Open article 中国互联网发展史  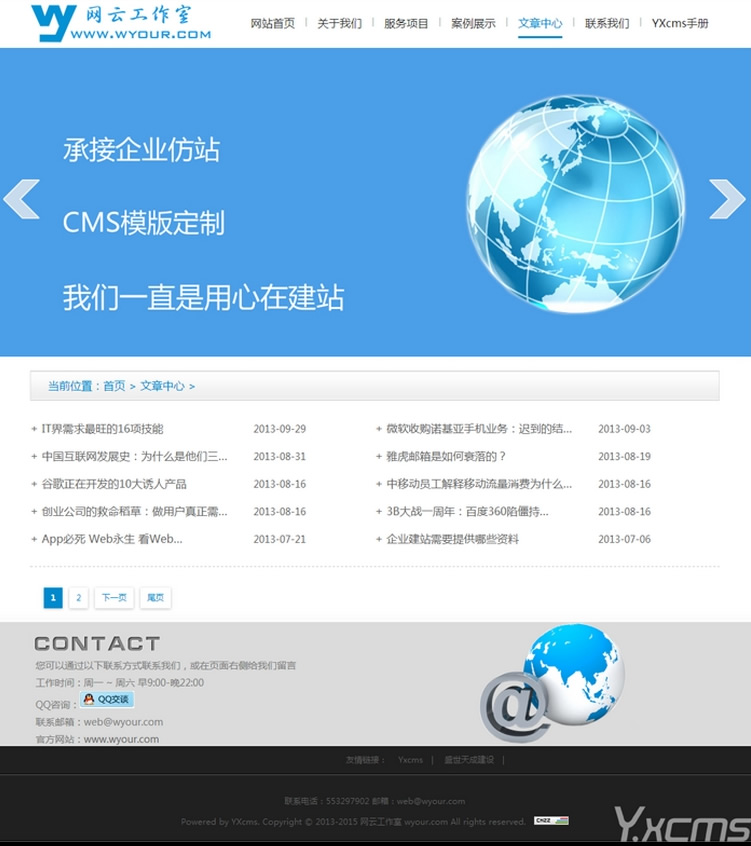[134, 456]
